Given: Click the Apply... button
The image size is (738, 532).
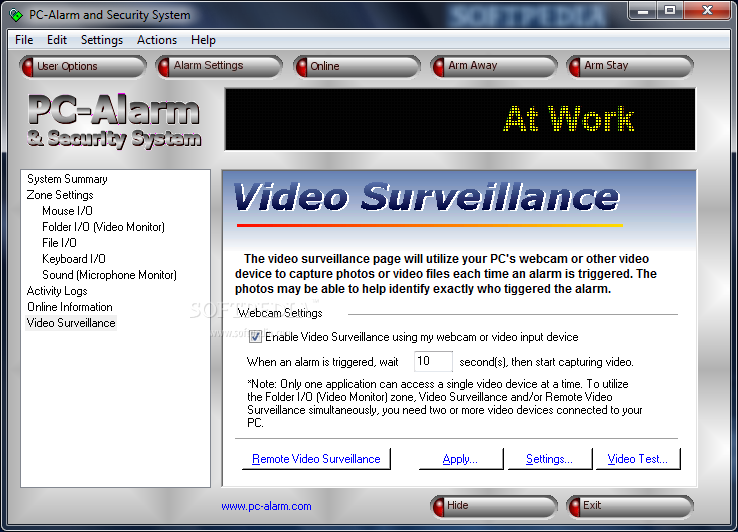Looking at the screenshot, I should pos(460,459).
